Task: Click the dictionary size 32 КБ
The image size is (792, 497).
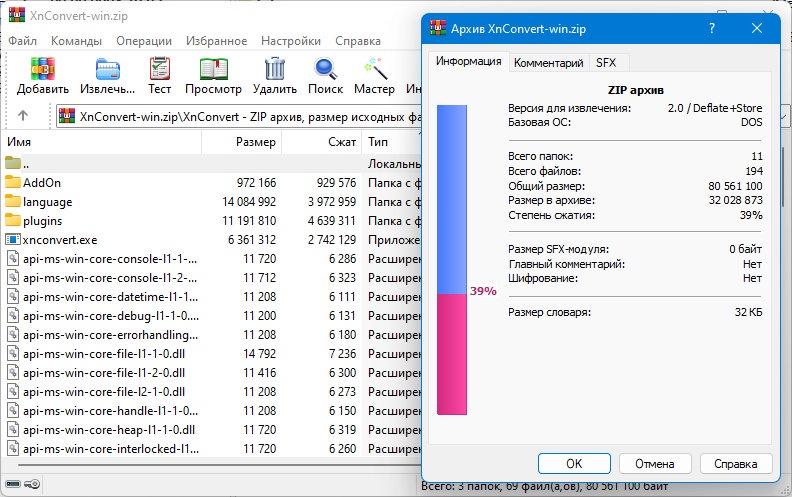Action: (749, 312)
